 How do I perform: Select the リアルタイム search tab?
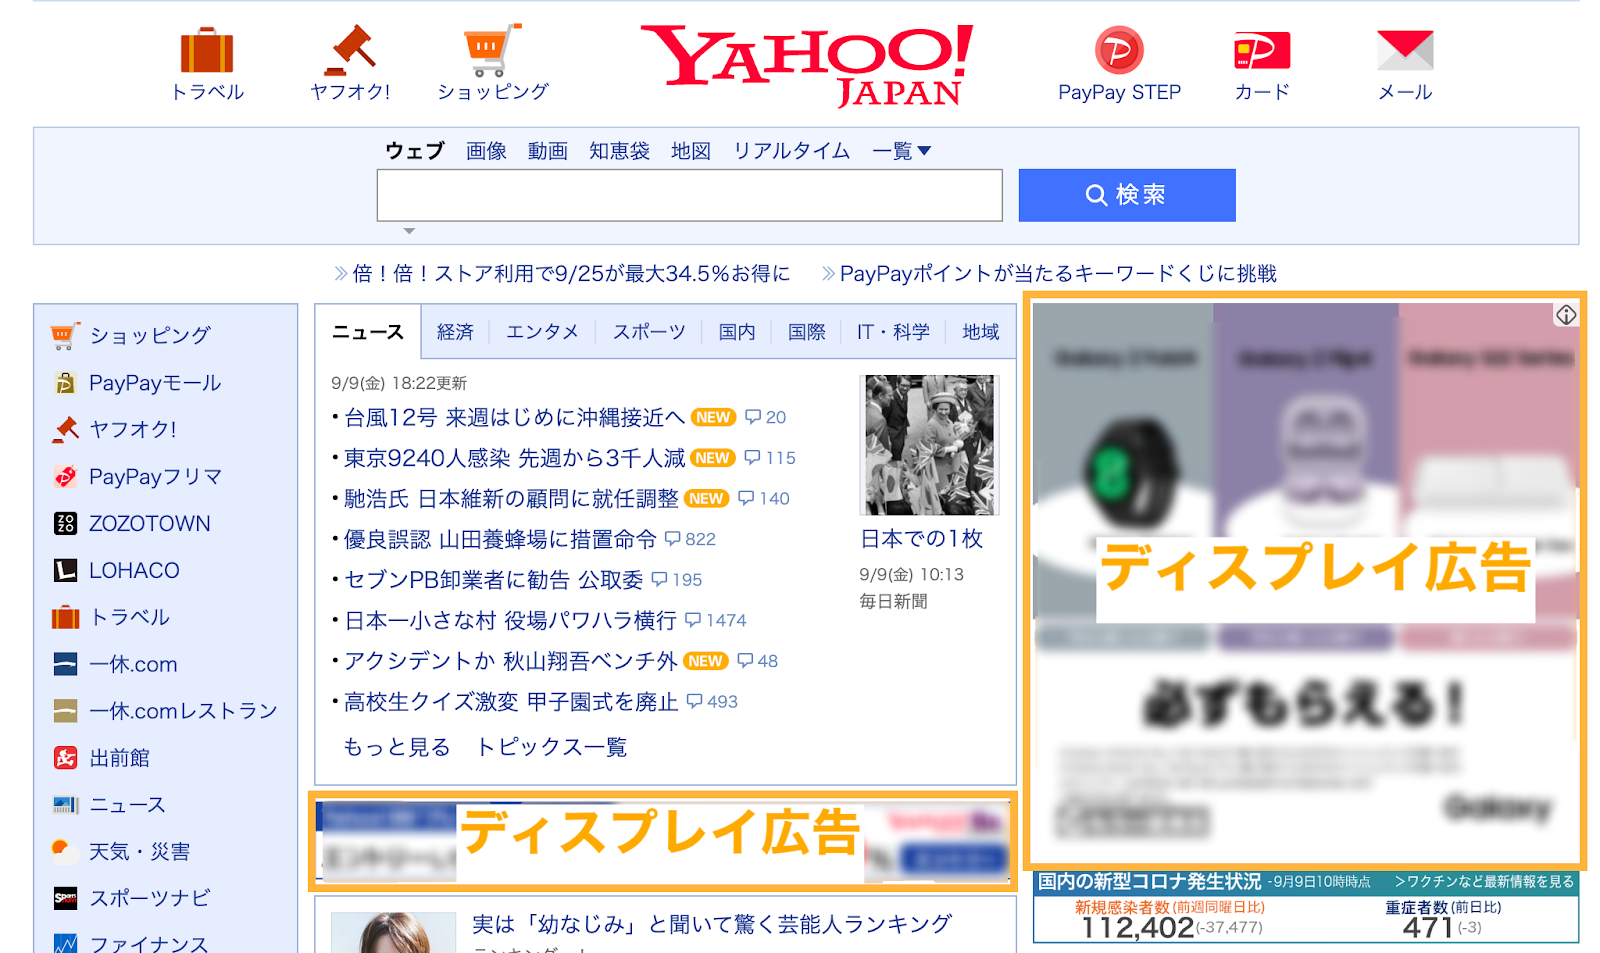click(x=791, y=151)
